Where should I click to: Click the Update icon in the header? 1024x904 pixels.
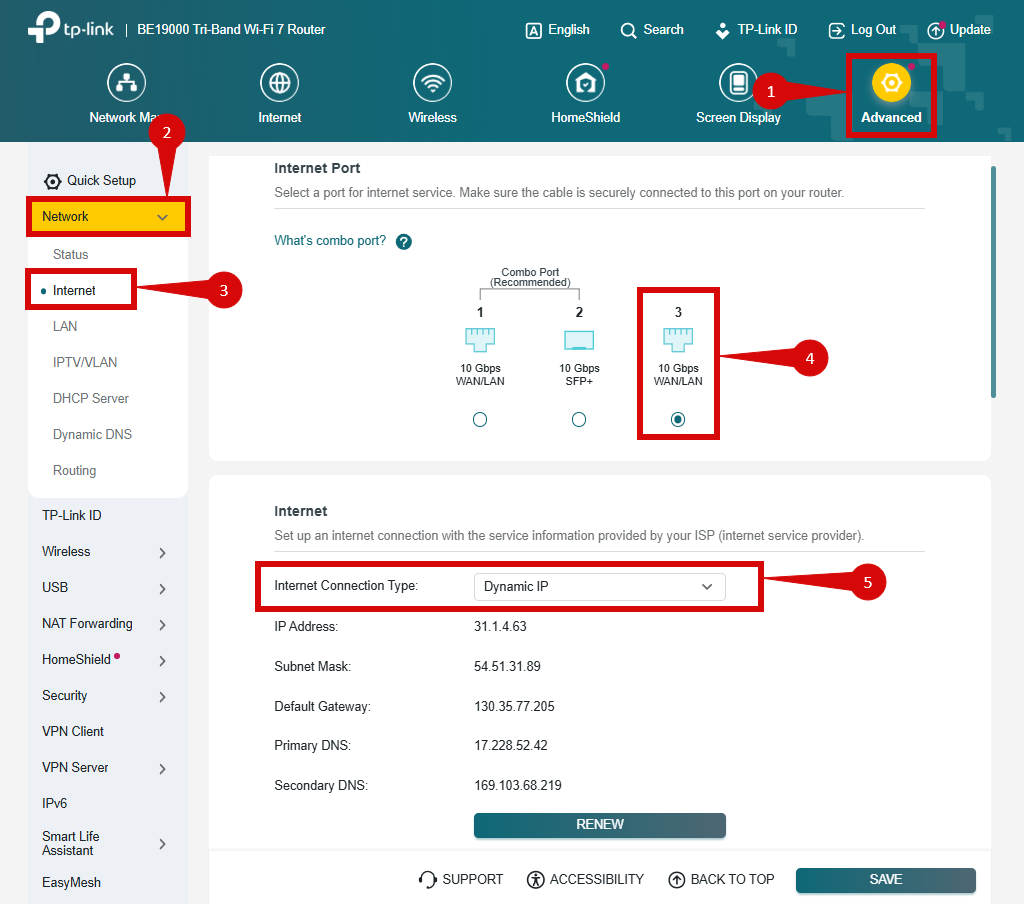tap(936, 30)
